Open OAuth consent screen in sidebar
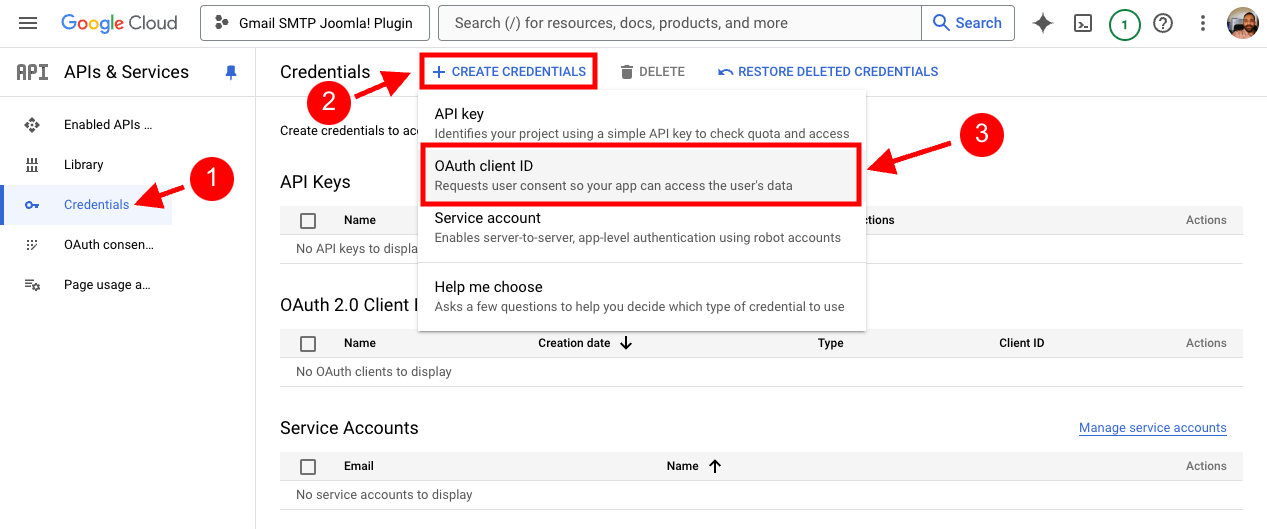Screen dimensions: 1267x529 coord(109,245)
